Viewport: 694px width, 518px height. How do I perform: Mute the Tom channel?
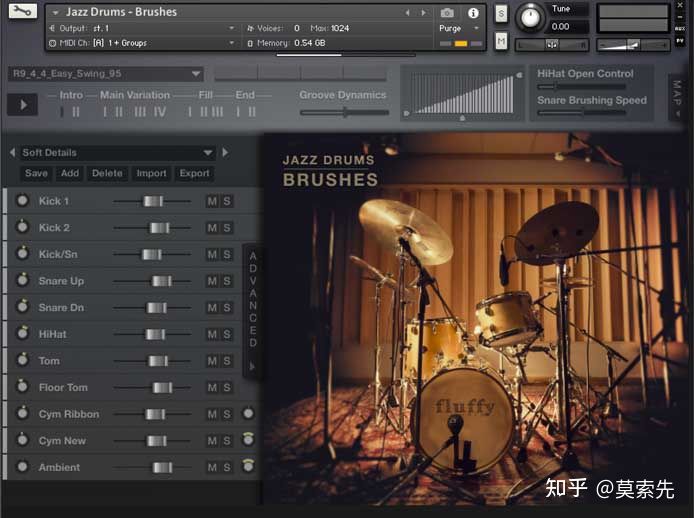212,361
